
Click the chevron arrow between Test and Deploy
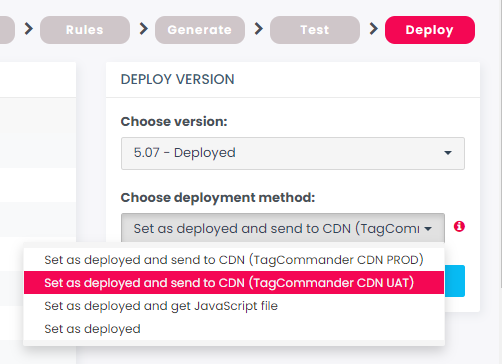pyautogui.click(x=374, y=29)
